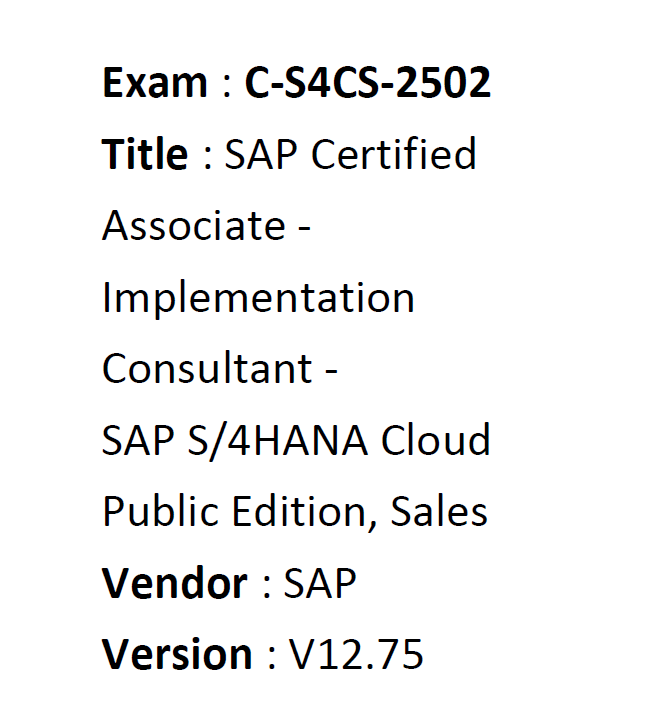Viewport: 672px width, 728px height.
Task: Click the exam code C-S4CS-2502
Action: pyautogui.click(x=367, y=83)
